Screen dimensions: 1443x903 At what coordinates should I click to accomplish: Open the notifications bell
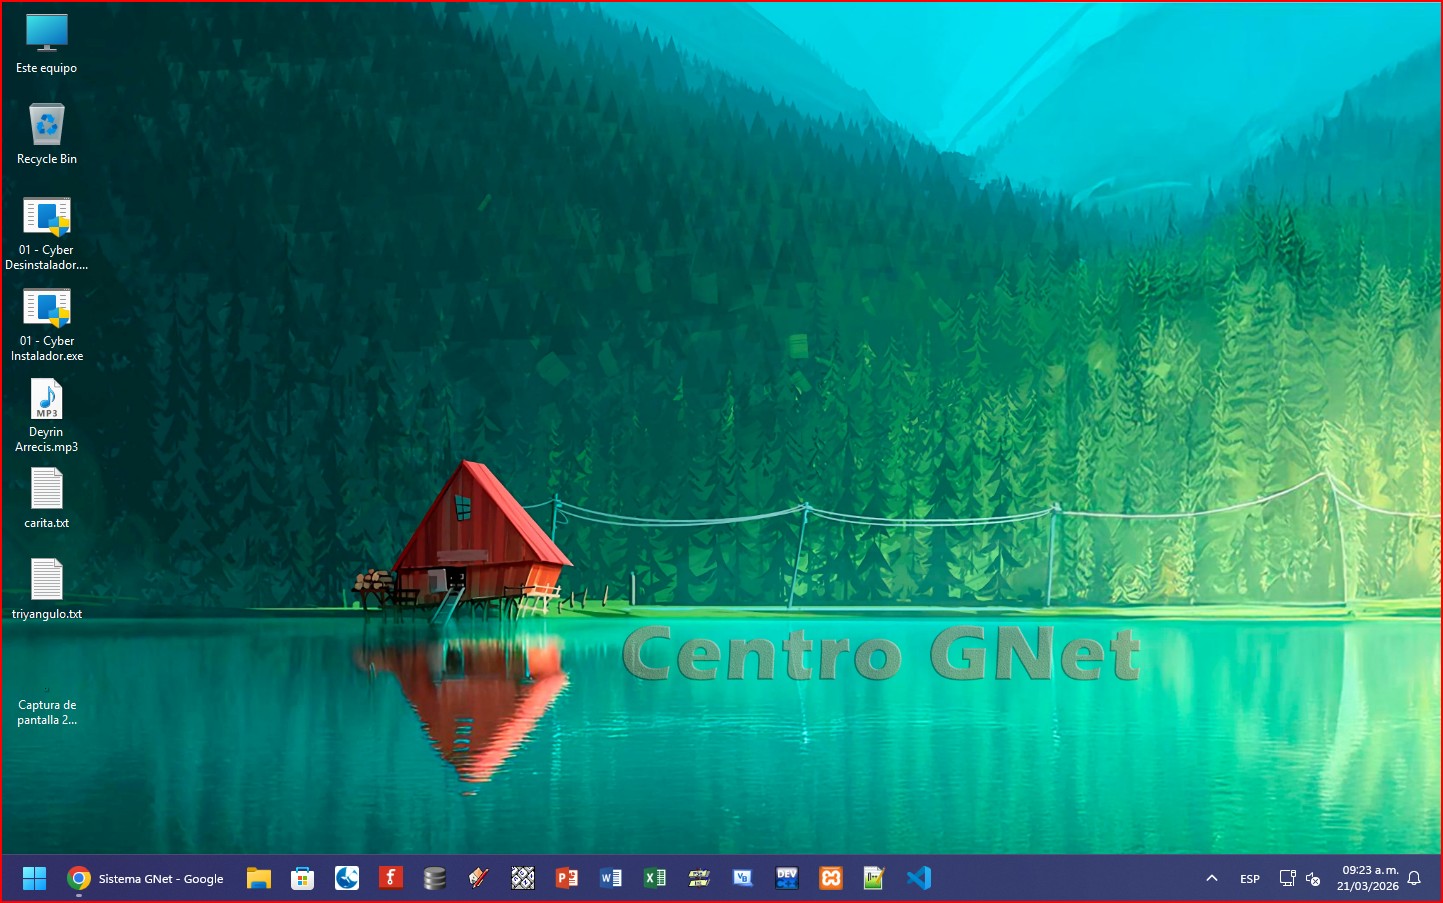[1414, 878]
